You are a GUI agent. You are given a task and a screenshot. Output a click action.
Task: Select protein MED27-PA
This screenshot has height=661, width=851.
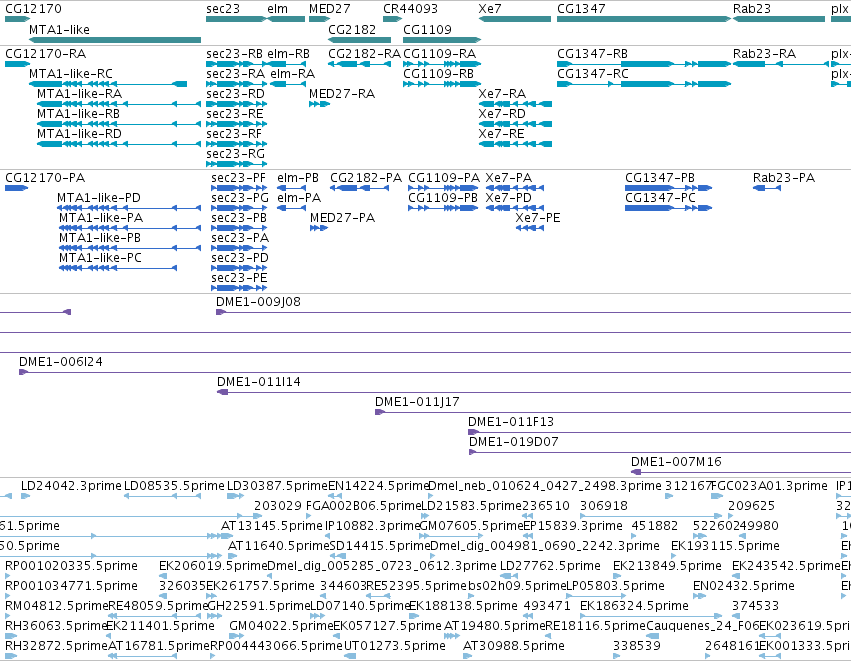pyautogui.click(x=319, y=228)
